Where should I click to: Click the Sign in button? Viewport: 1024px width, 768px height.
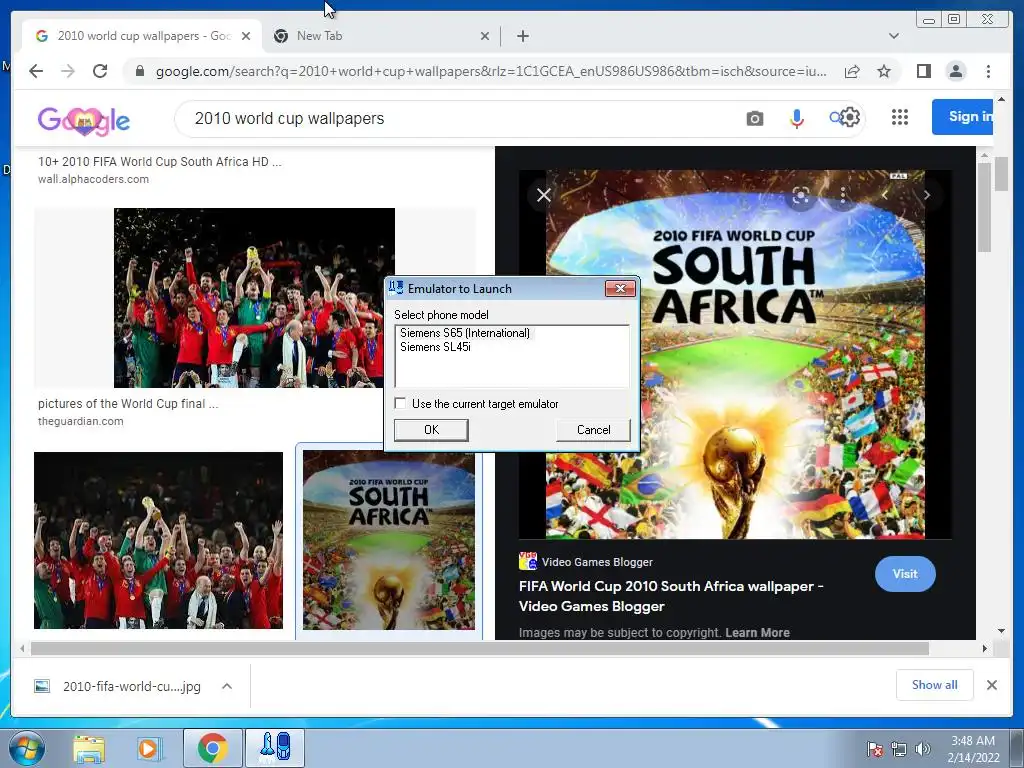(x=962, y=117)
